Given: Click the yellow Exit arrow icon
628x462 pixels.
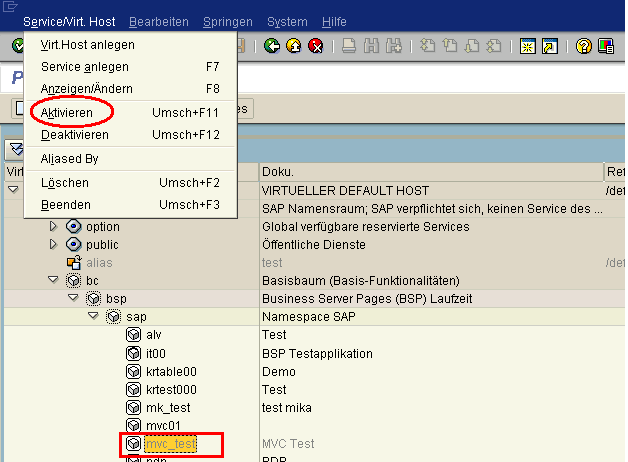Looking at the screenshot, I should click(x=294, y=46).
